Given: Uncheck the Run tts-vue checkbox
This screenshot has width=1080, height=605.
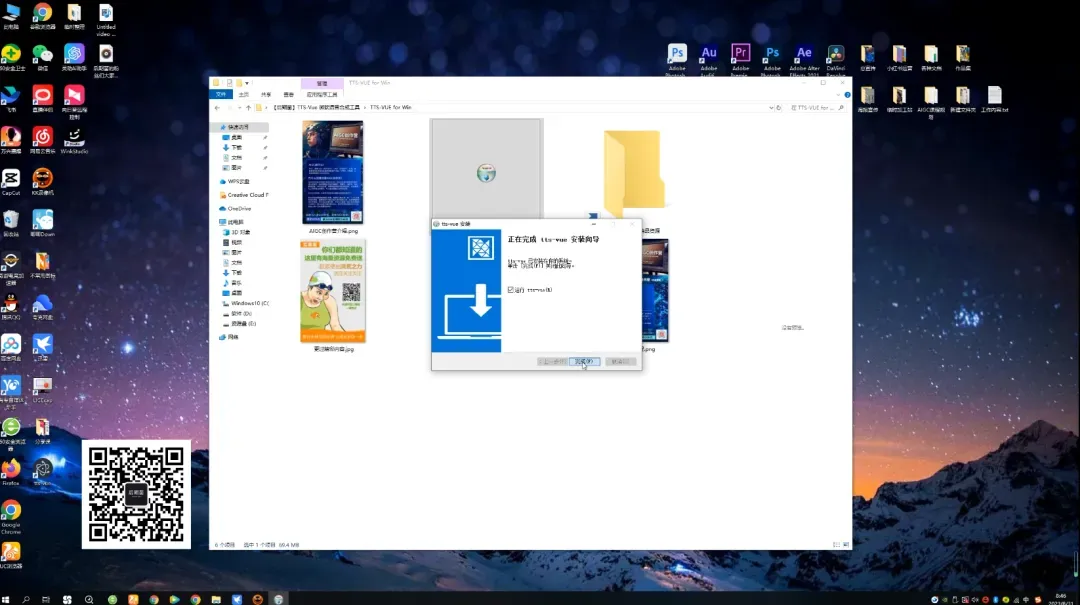Looking at the screenshot, I should pyautogui.click(x=510, y=289).
